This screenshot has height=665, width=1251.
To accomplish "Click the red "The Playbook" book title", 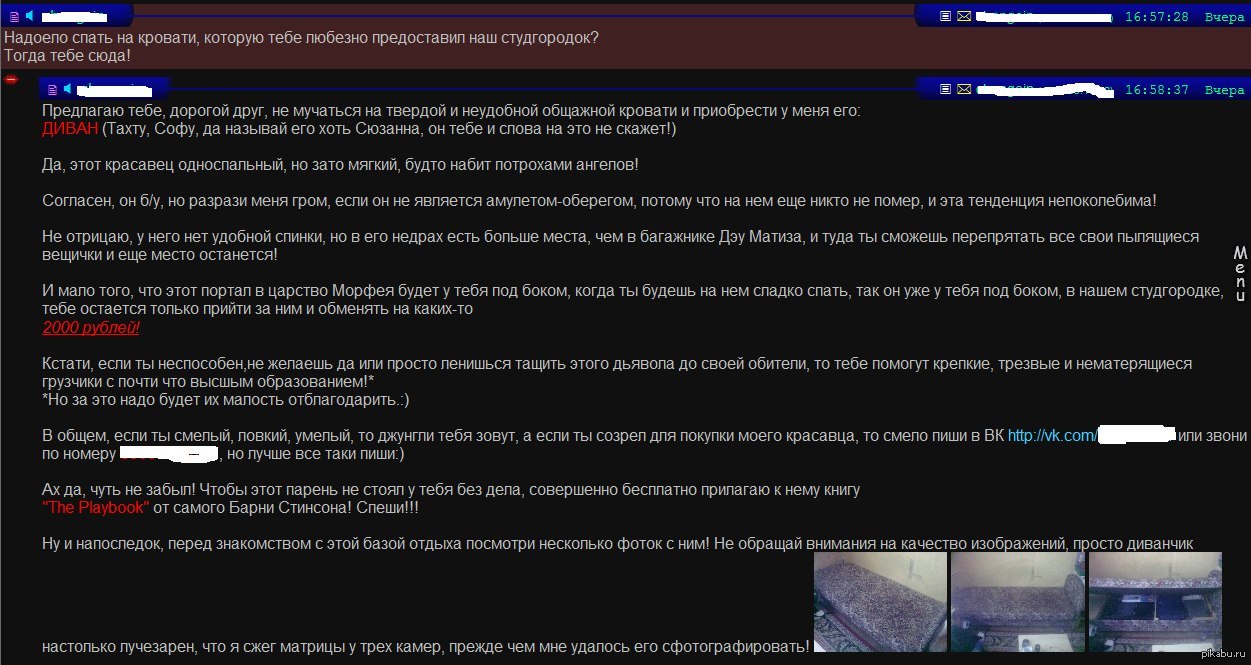I will 96,508.
